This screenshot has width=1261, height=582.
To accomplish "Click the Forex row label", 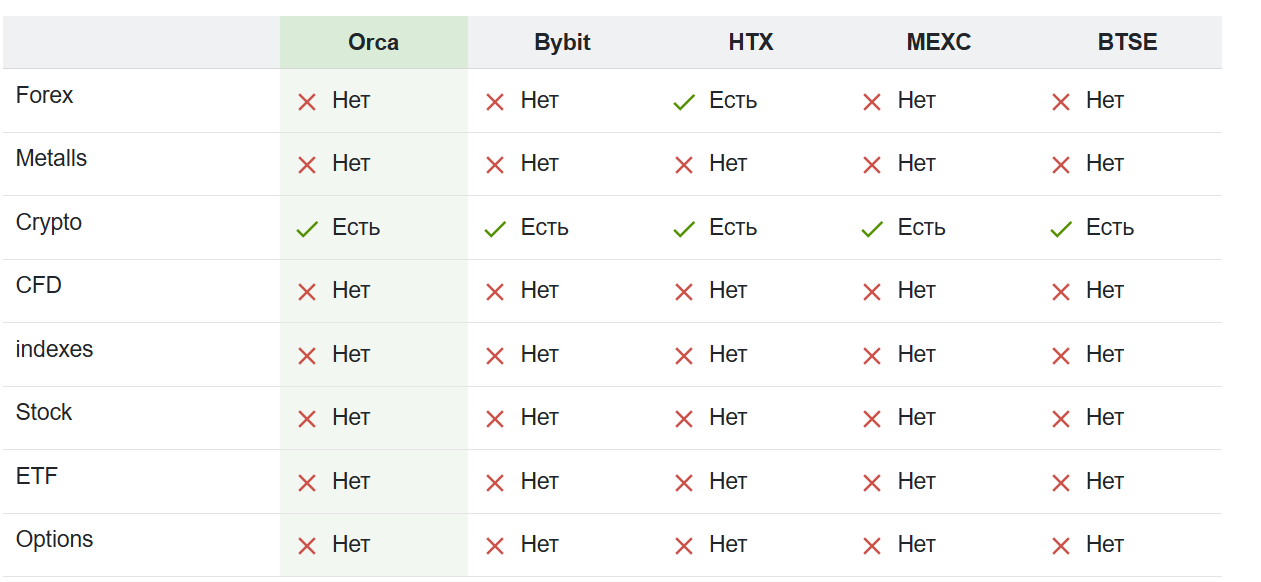I will point(45,95).
